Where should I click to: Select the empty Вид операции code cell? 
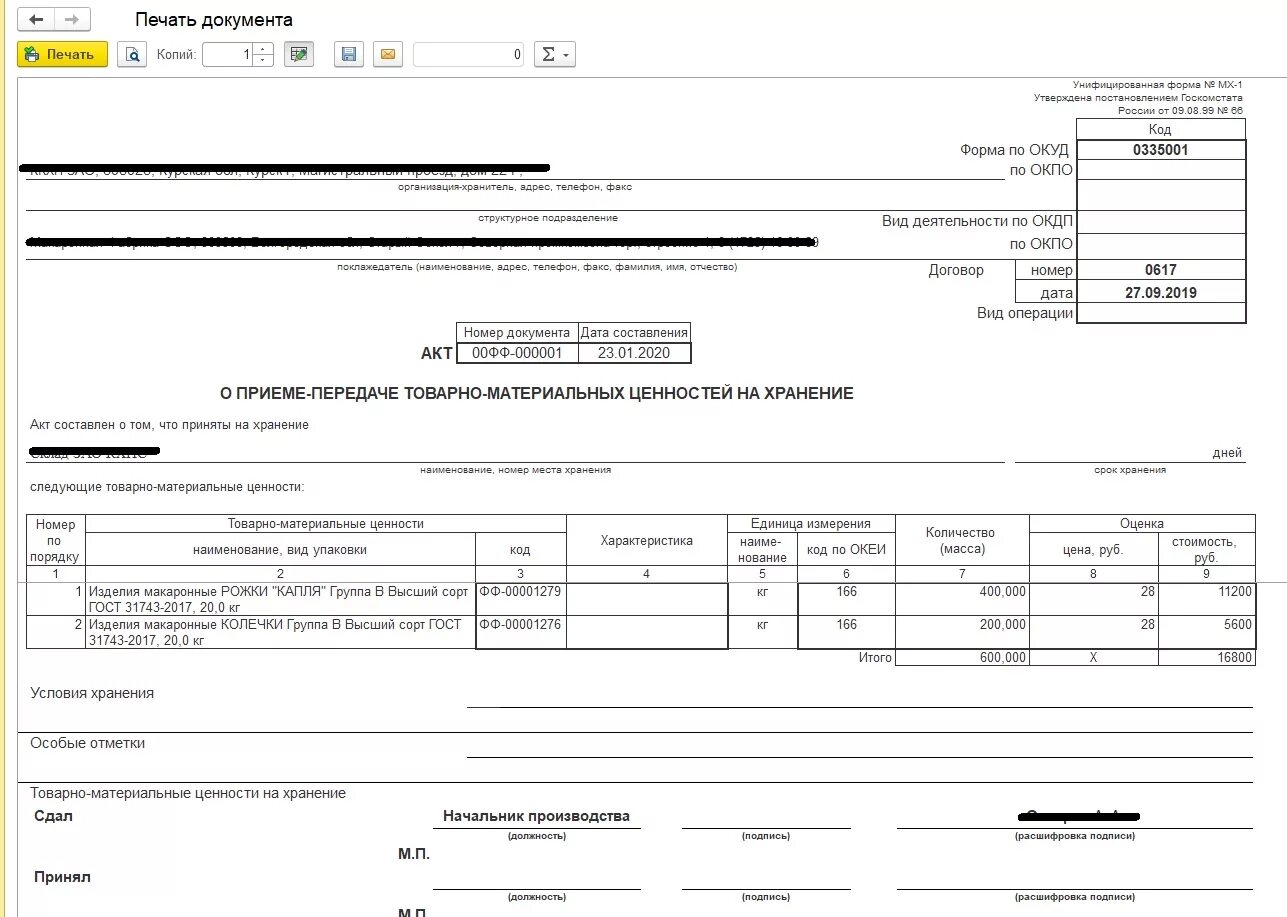pyautogui.click(x=1161, y=313)
